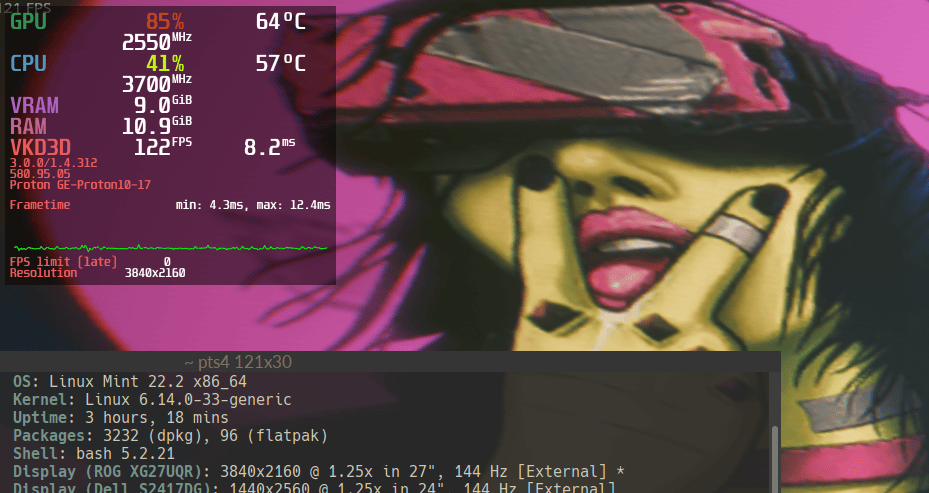
Task: Click the VRAM label in the overlay
Action: (x=34, y=105)
